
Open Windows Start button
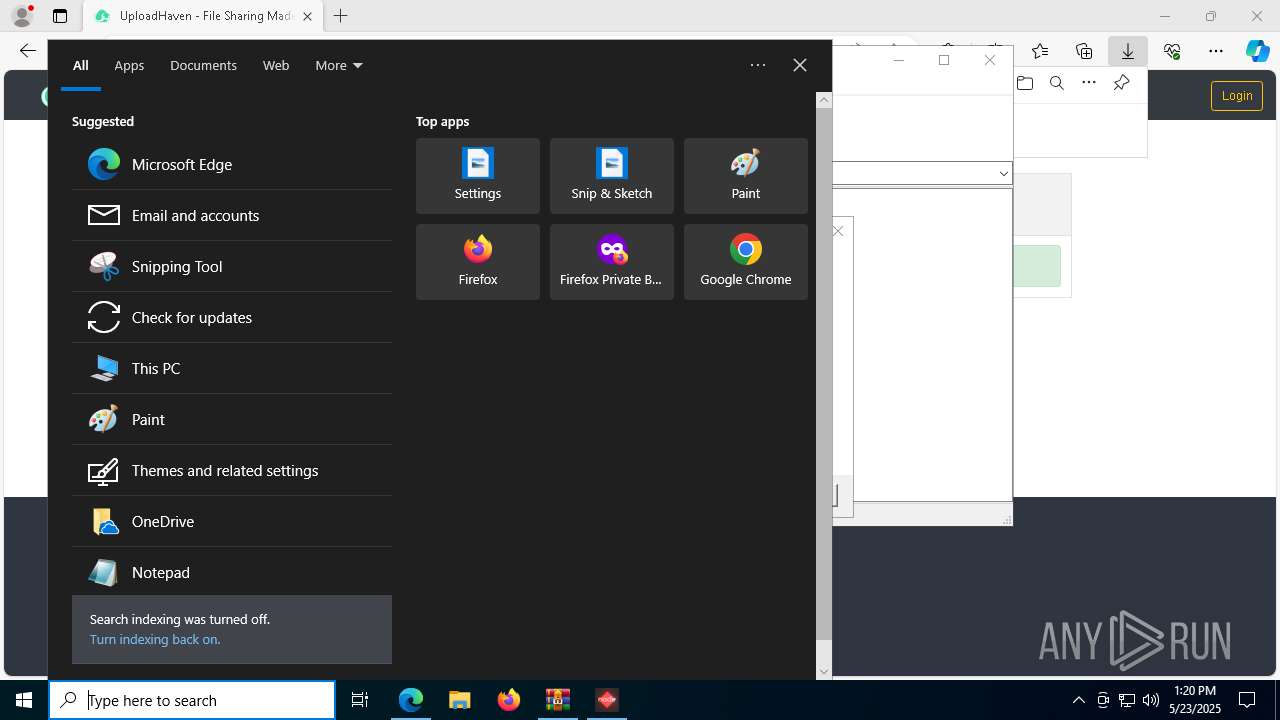coord(24,700)
